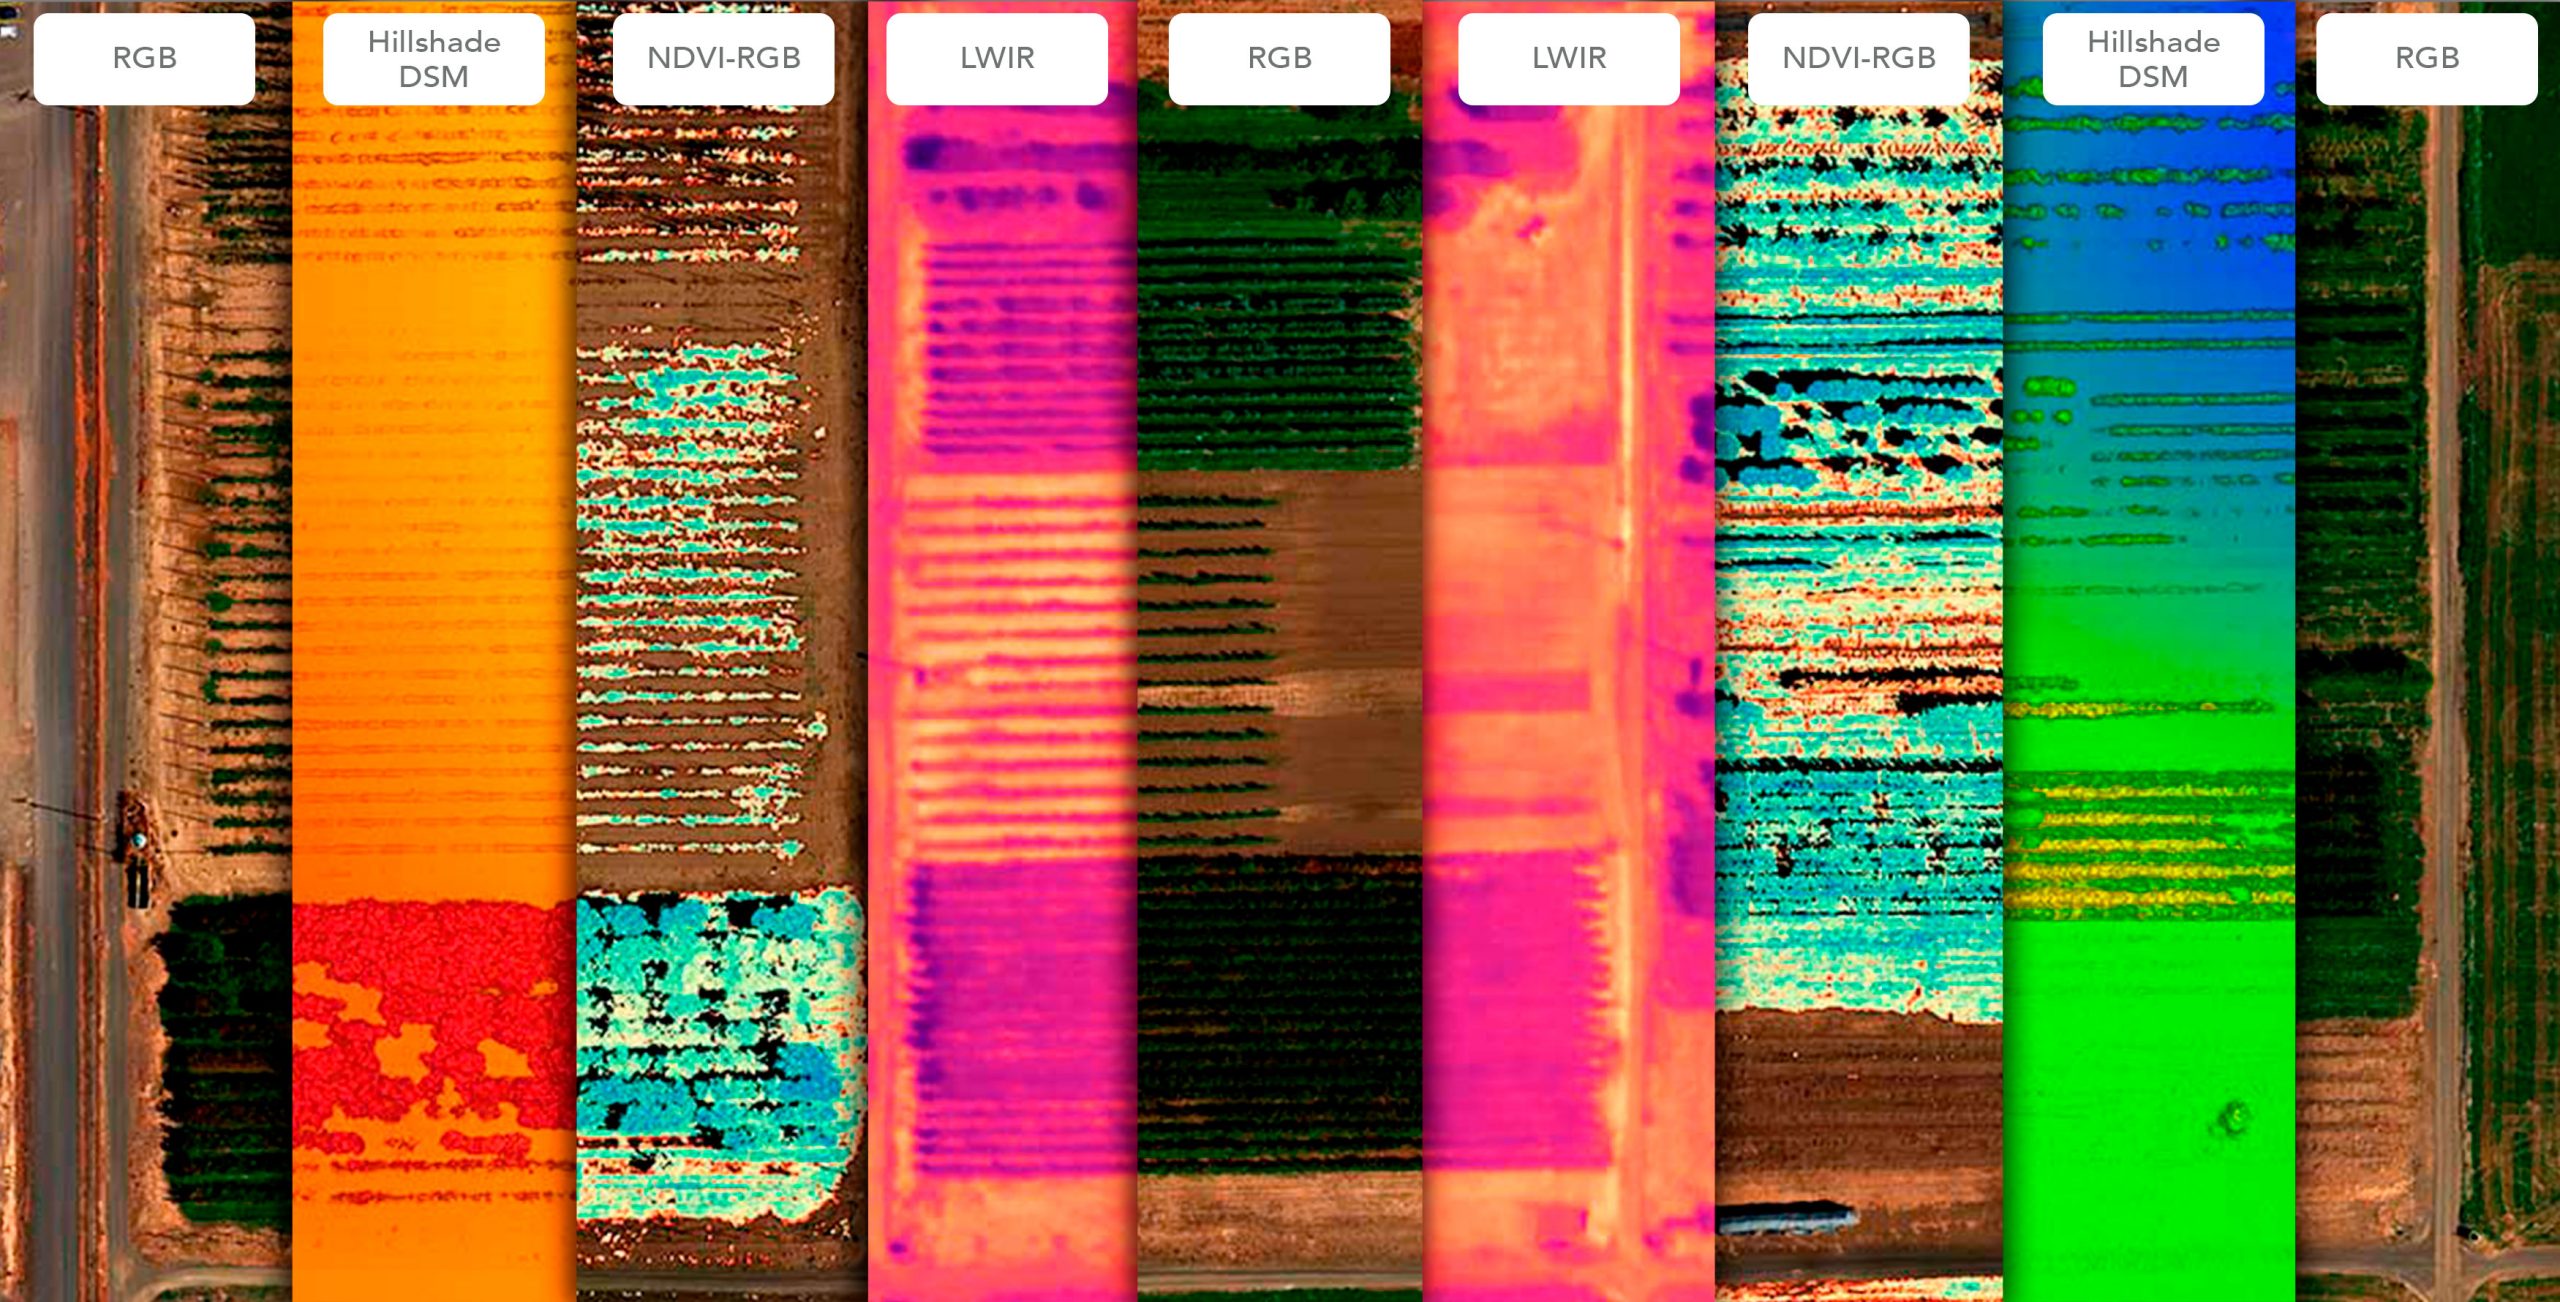Click the dark purple patch atop the striped LWIR strip

(925, 153)
